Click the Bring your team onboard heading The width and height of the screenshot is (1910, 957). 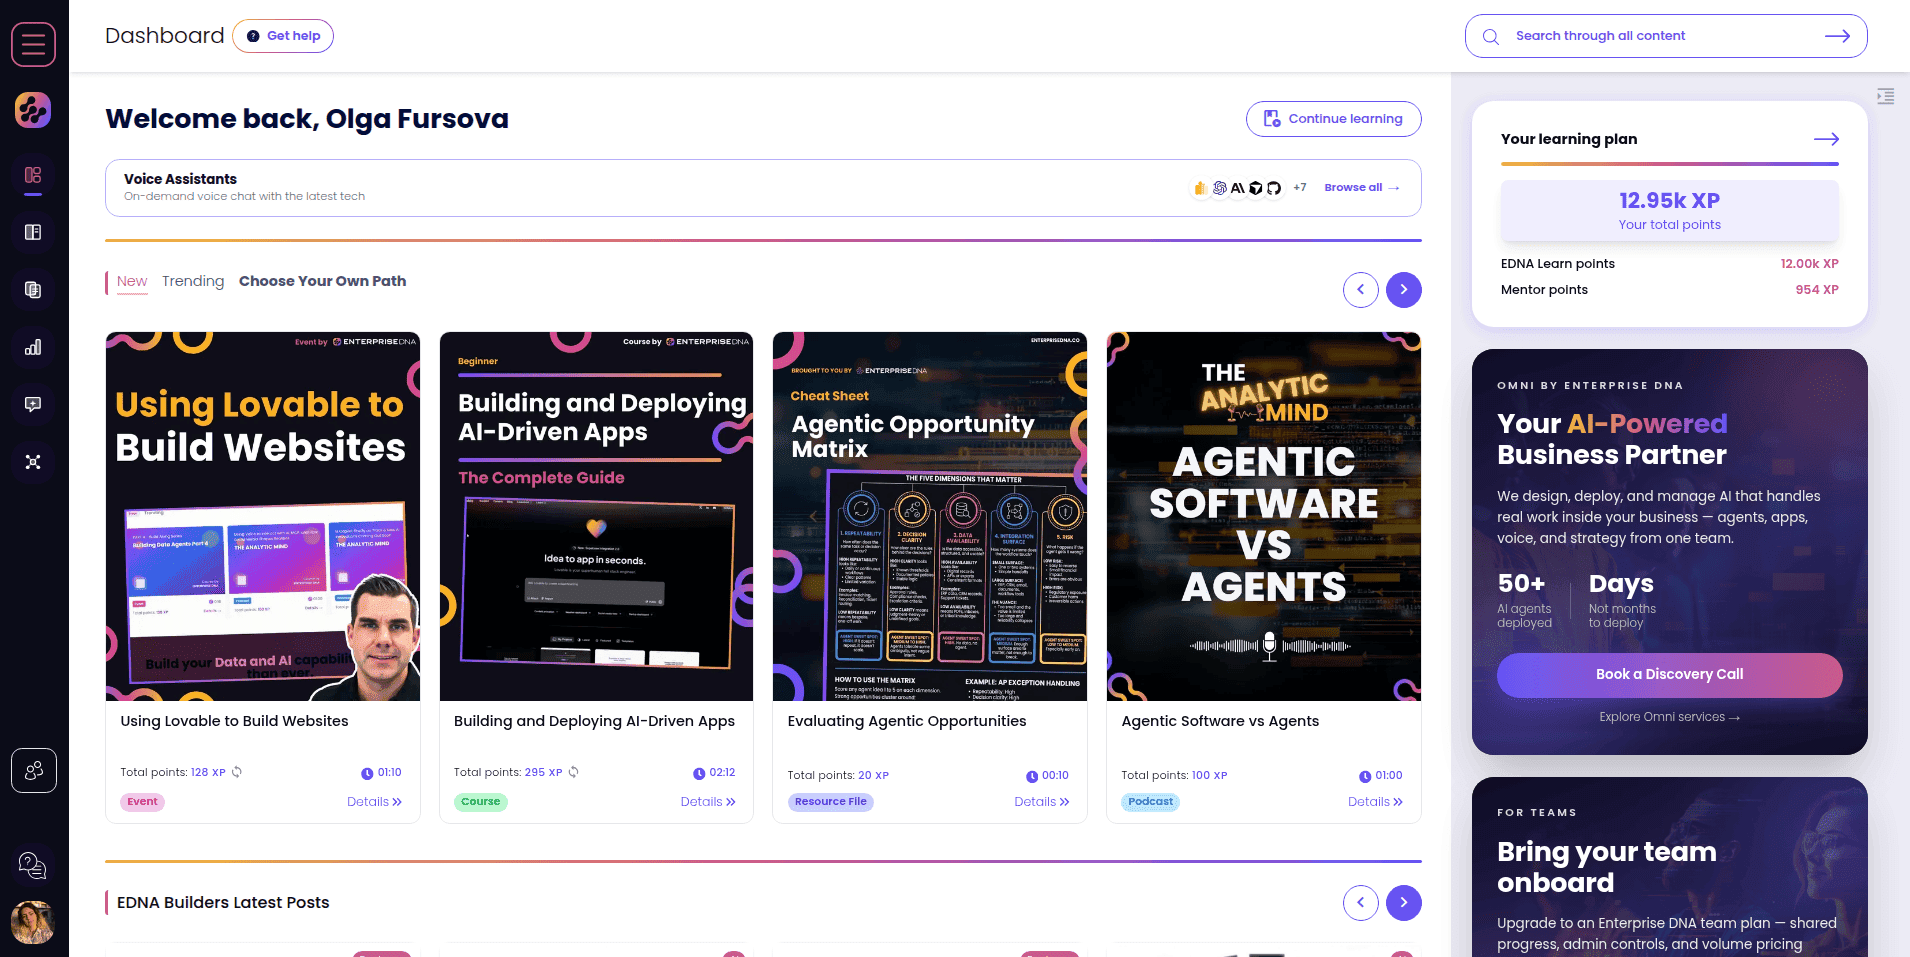(1606, 867)
